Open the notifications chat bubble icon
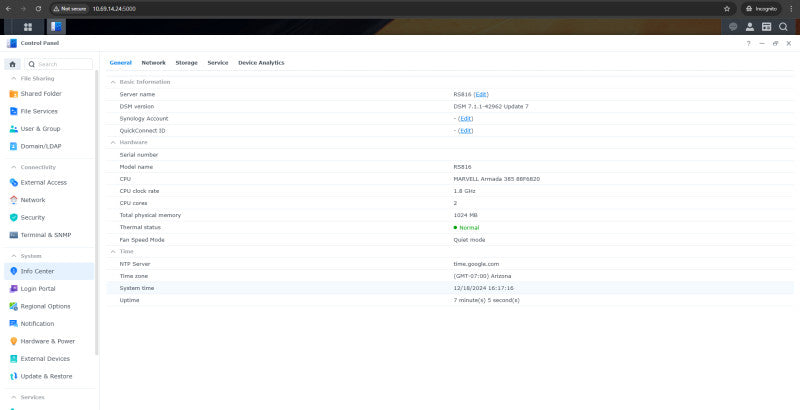This screenshot has width=800, height=410. (733, 27)
